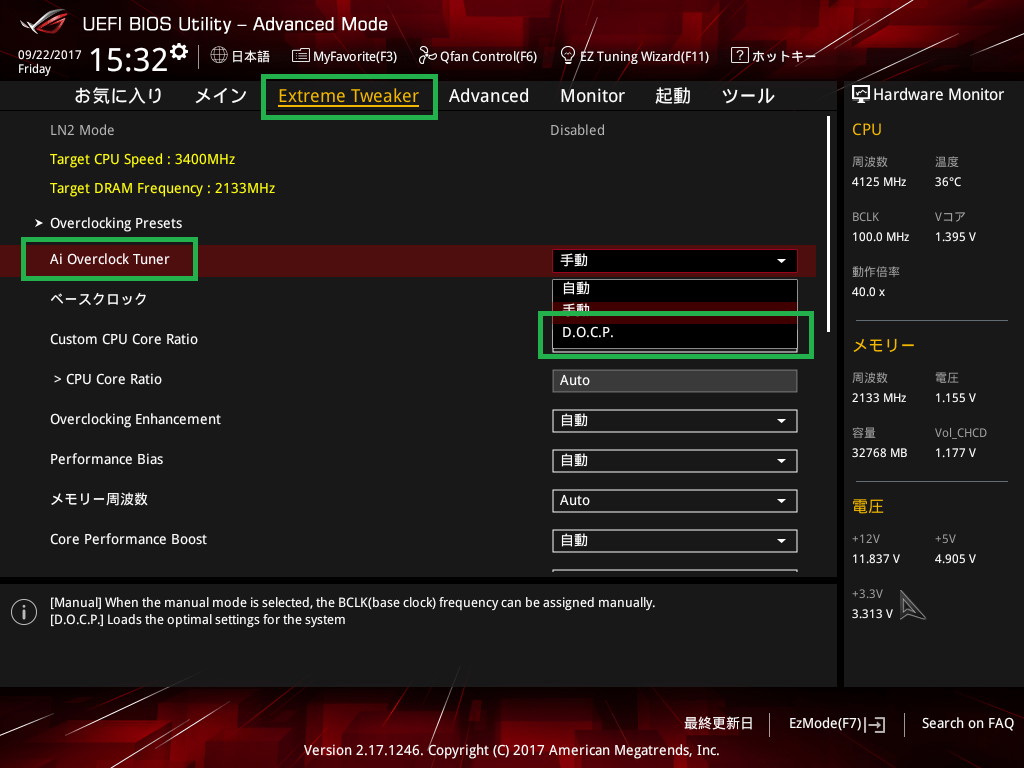Click the settings gear next to the clock

[179, 51]
